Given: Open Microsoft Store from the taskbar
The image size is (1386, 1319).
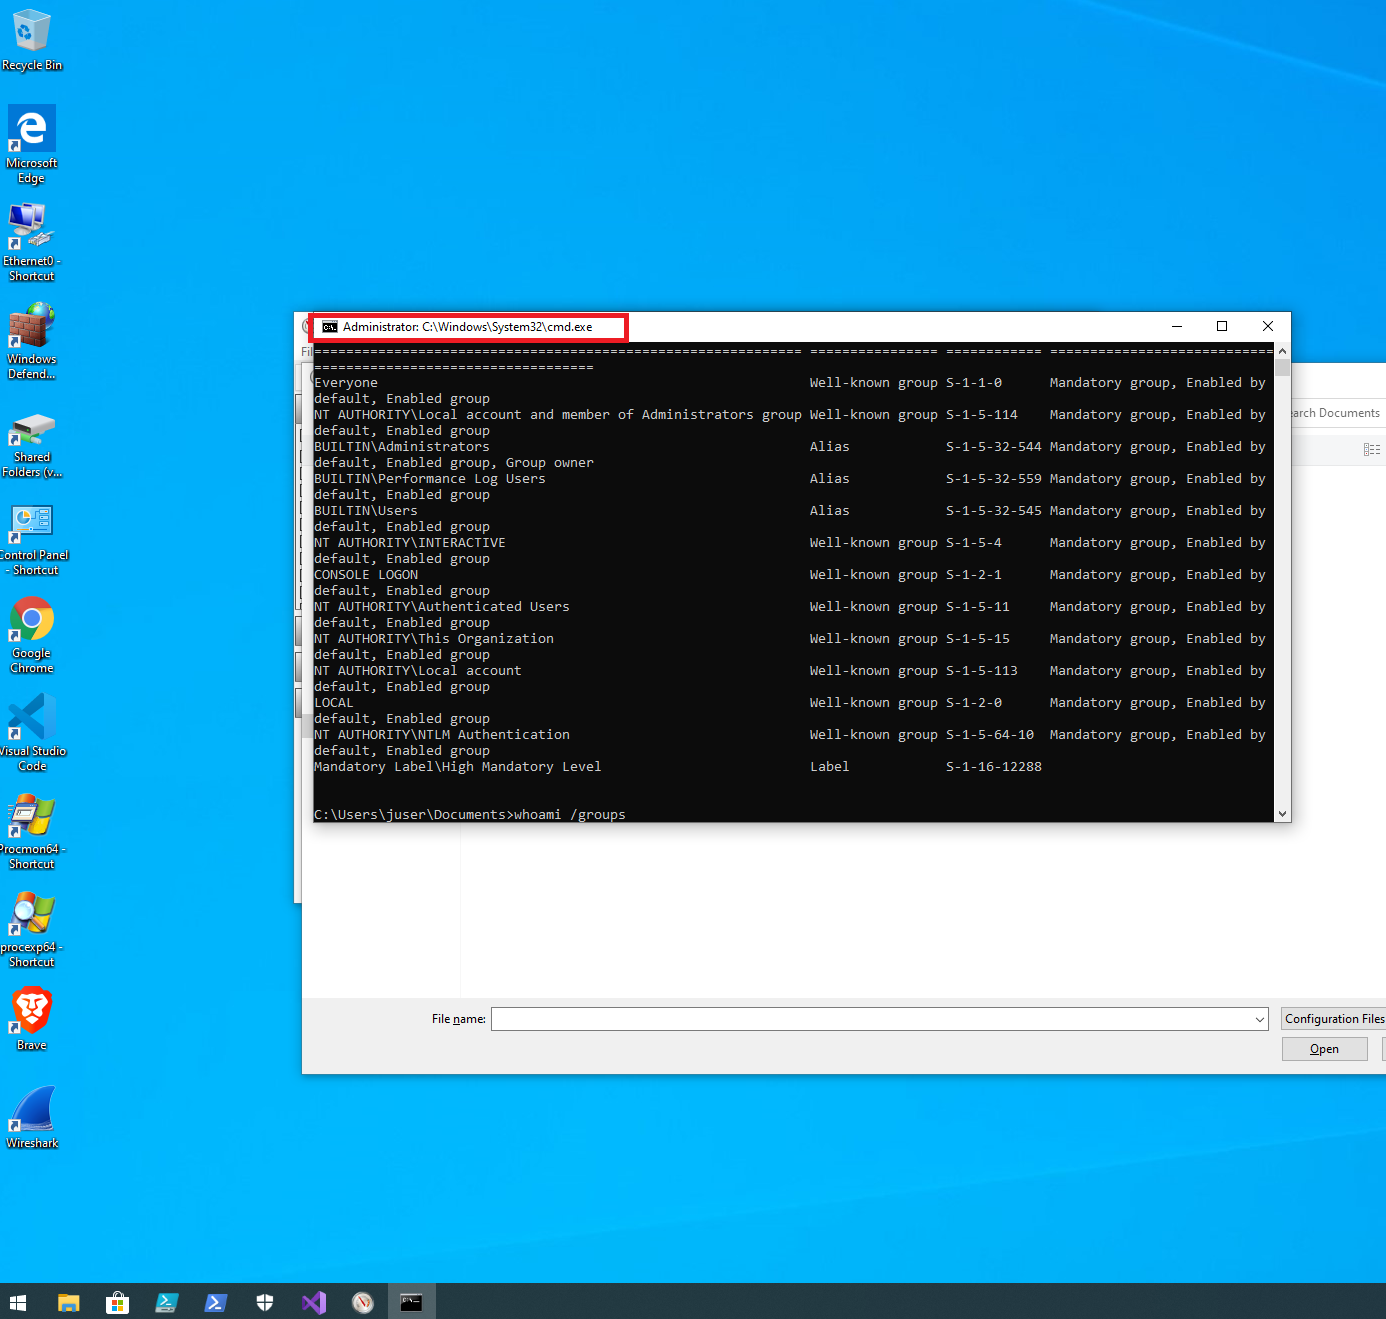Looking at the screenshot, I should coord(117,1302).
